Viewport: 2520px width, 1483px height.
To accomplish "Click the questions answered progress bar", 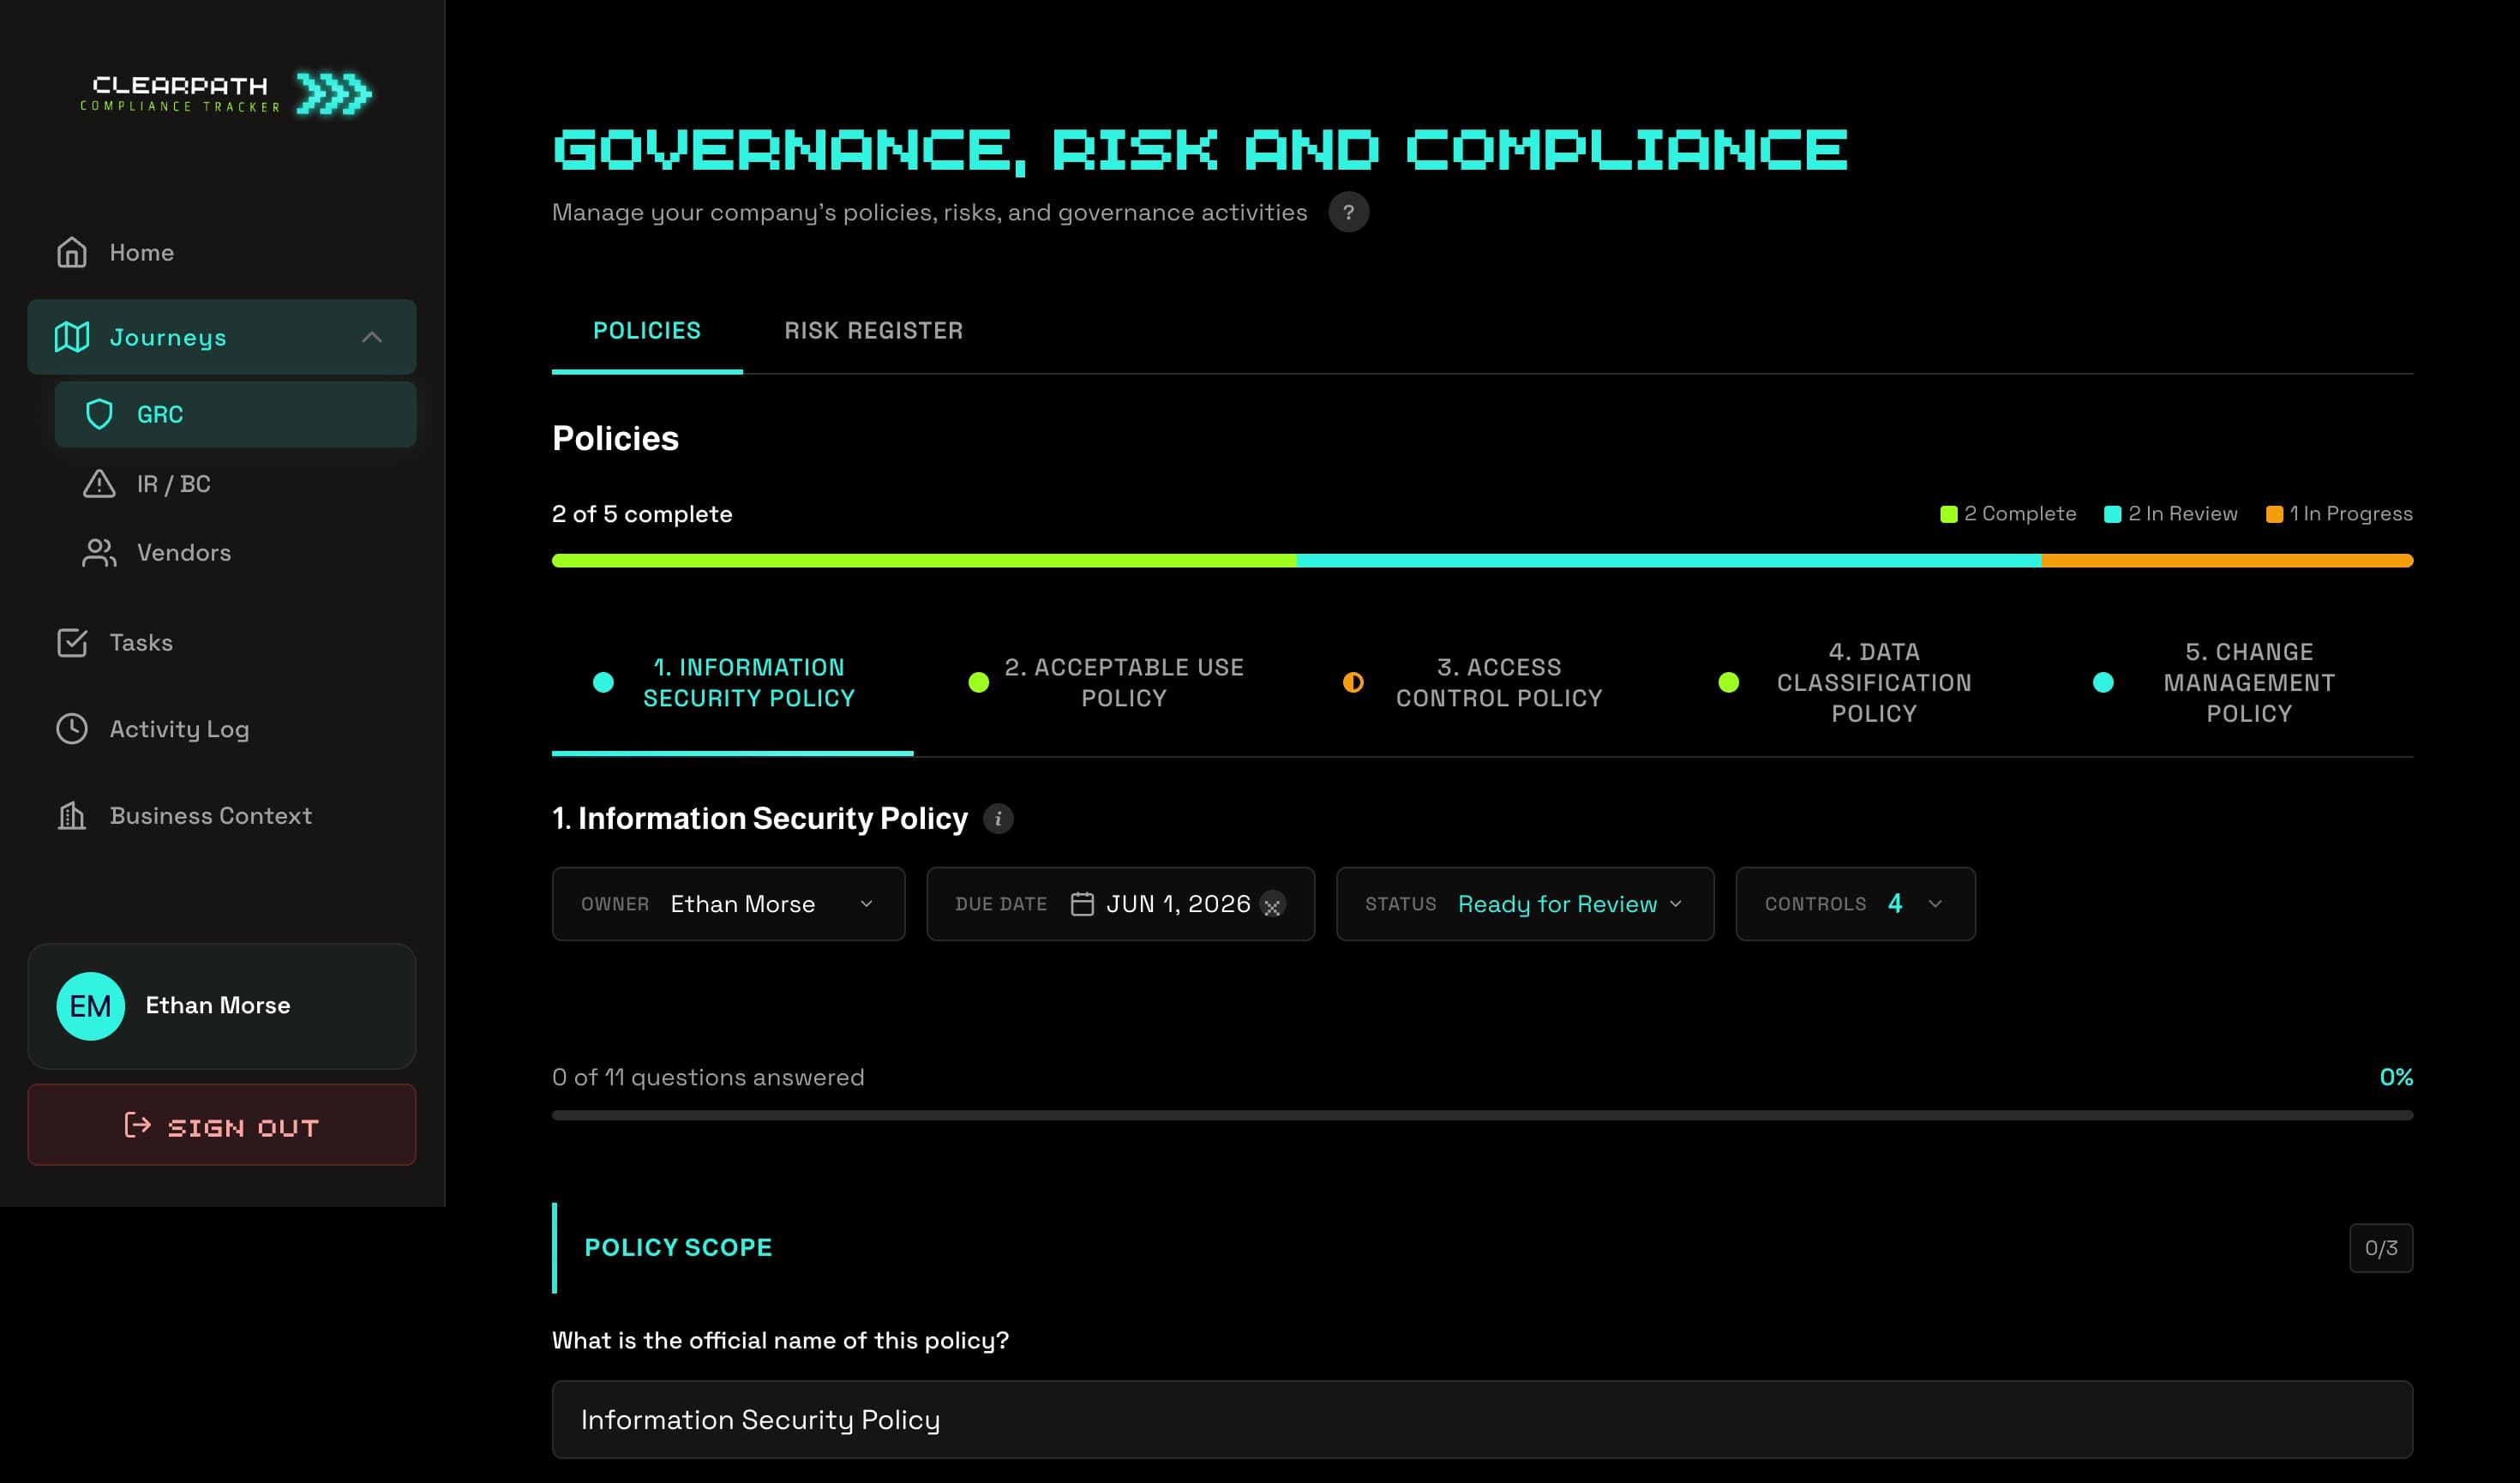I will click(x=1482, y=1115).
